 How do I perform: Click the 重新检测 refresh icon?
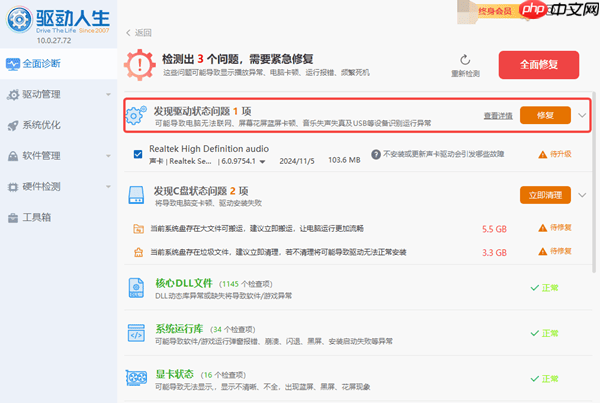(x=465, y=60)
